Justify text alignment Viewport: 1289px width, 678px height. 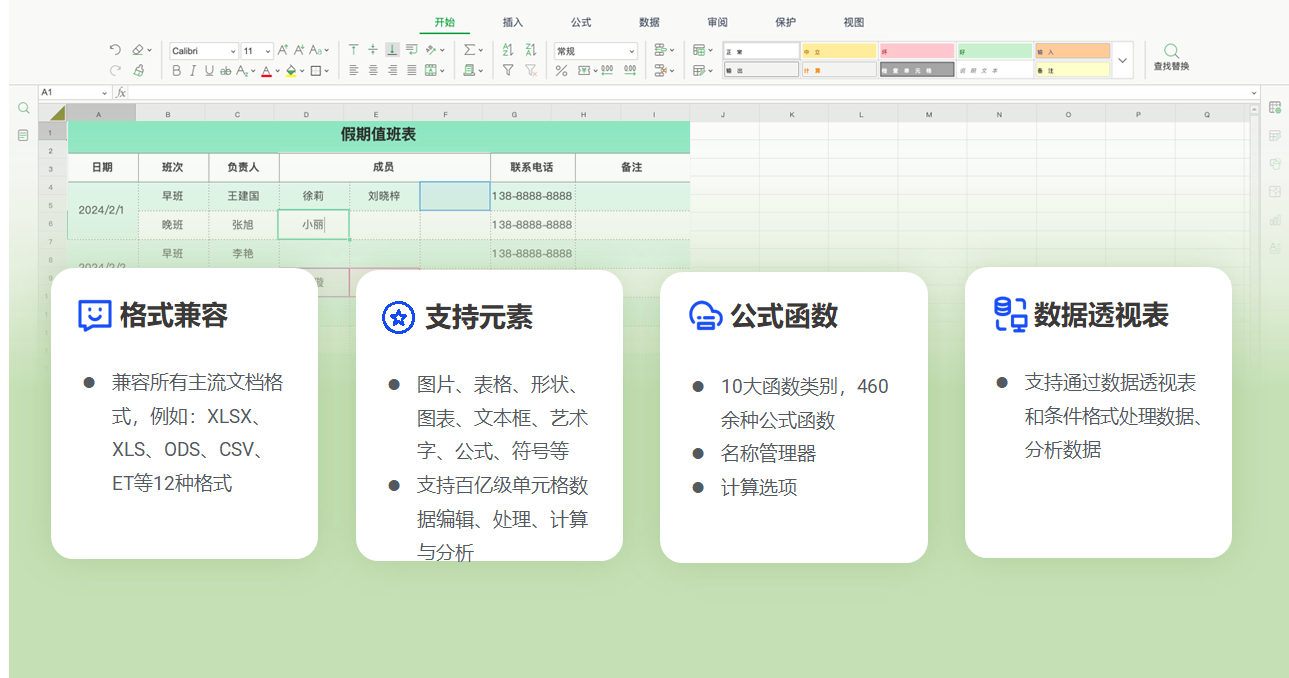tap(411, 70)
